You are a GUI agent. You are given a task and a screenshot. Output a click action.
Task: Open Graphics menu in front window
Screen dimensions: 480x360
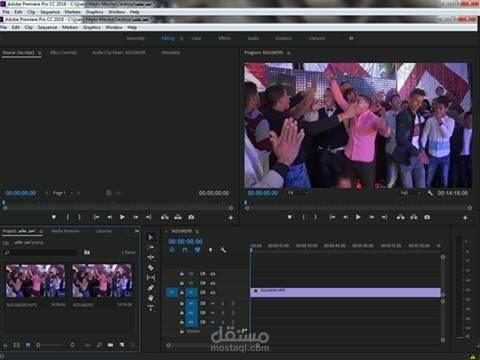pos(92,27)
